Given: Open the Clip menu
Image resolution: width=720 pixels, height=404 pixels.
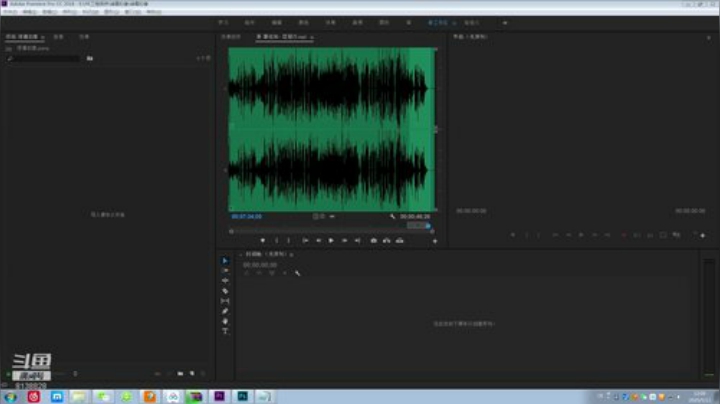Looking at the screenshot, I should (x=50, y=12).
